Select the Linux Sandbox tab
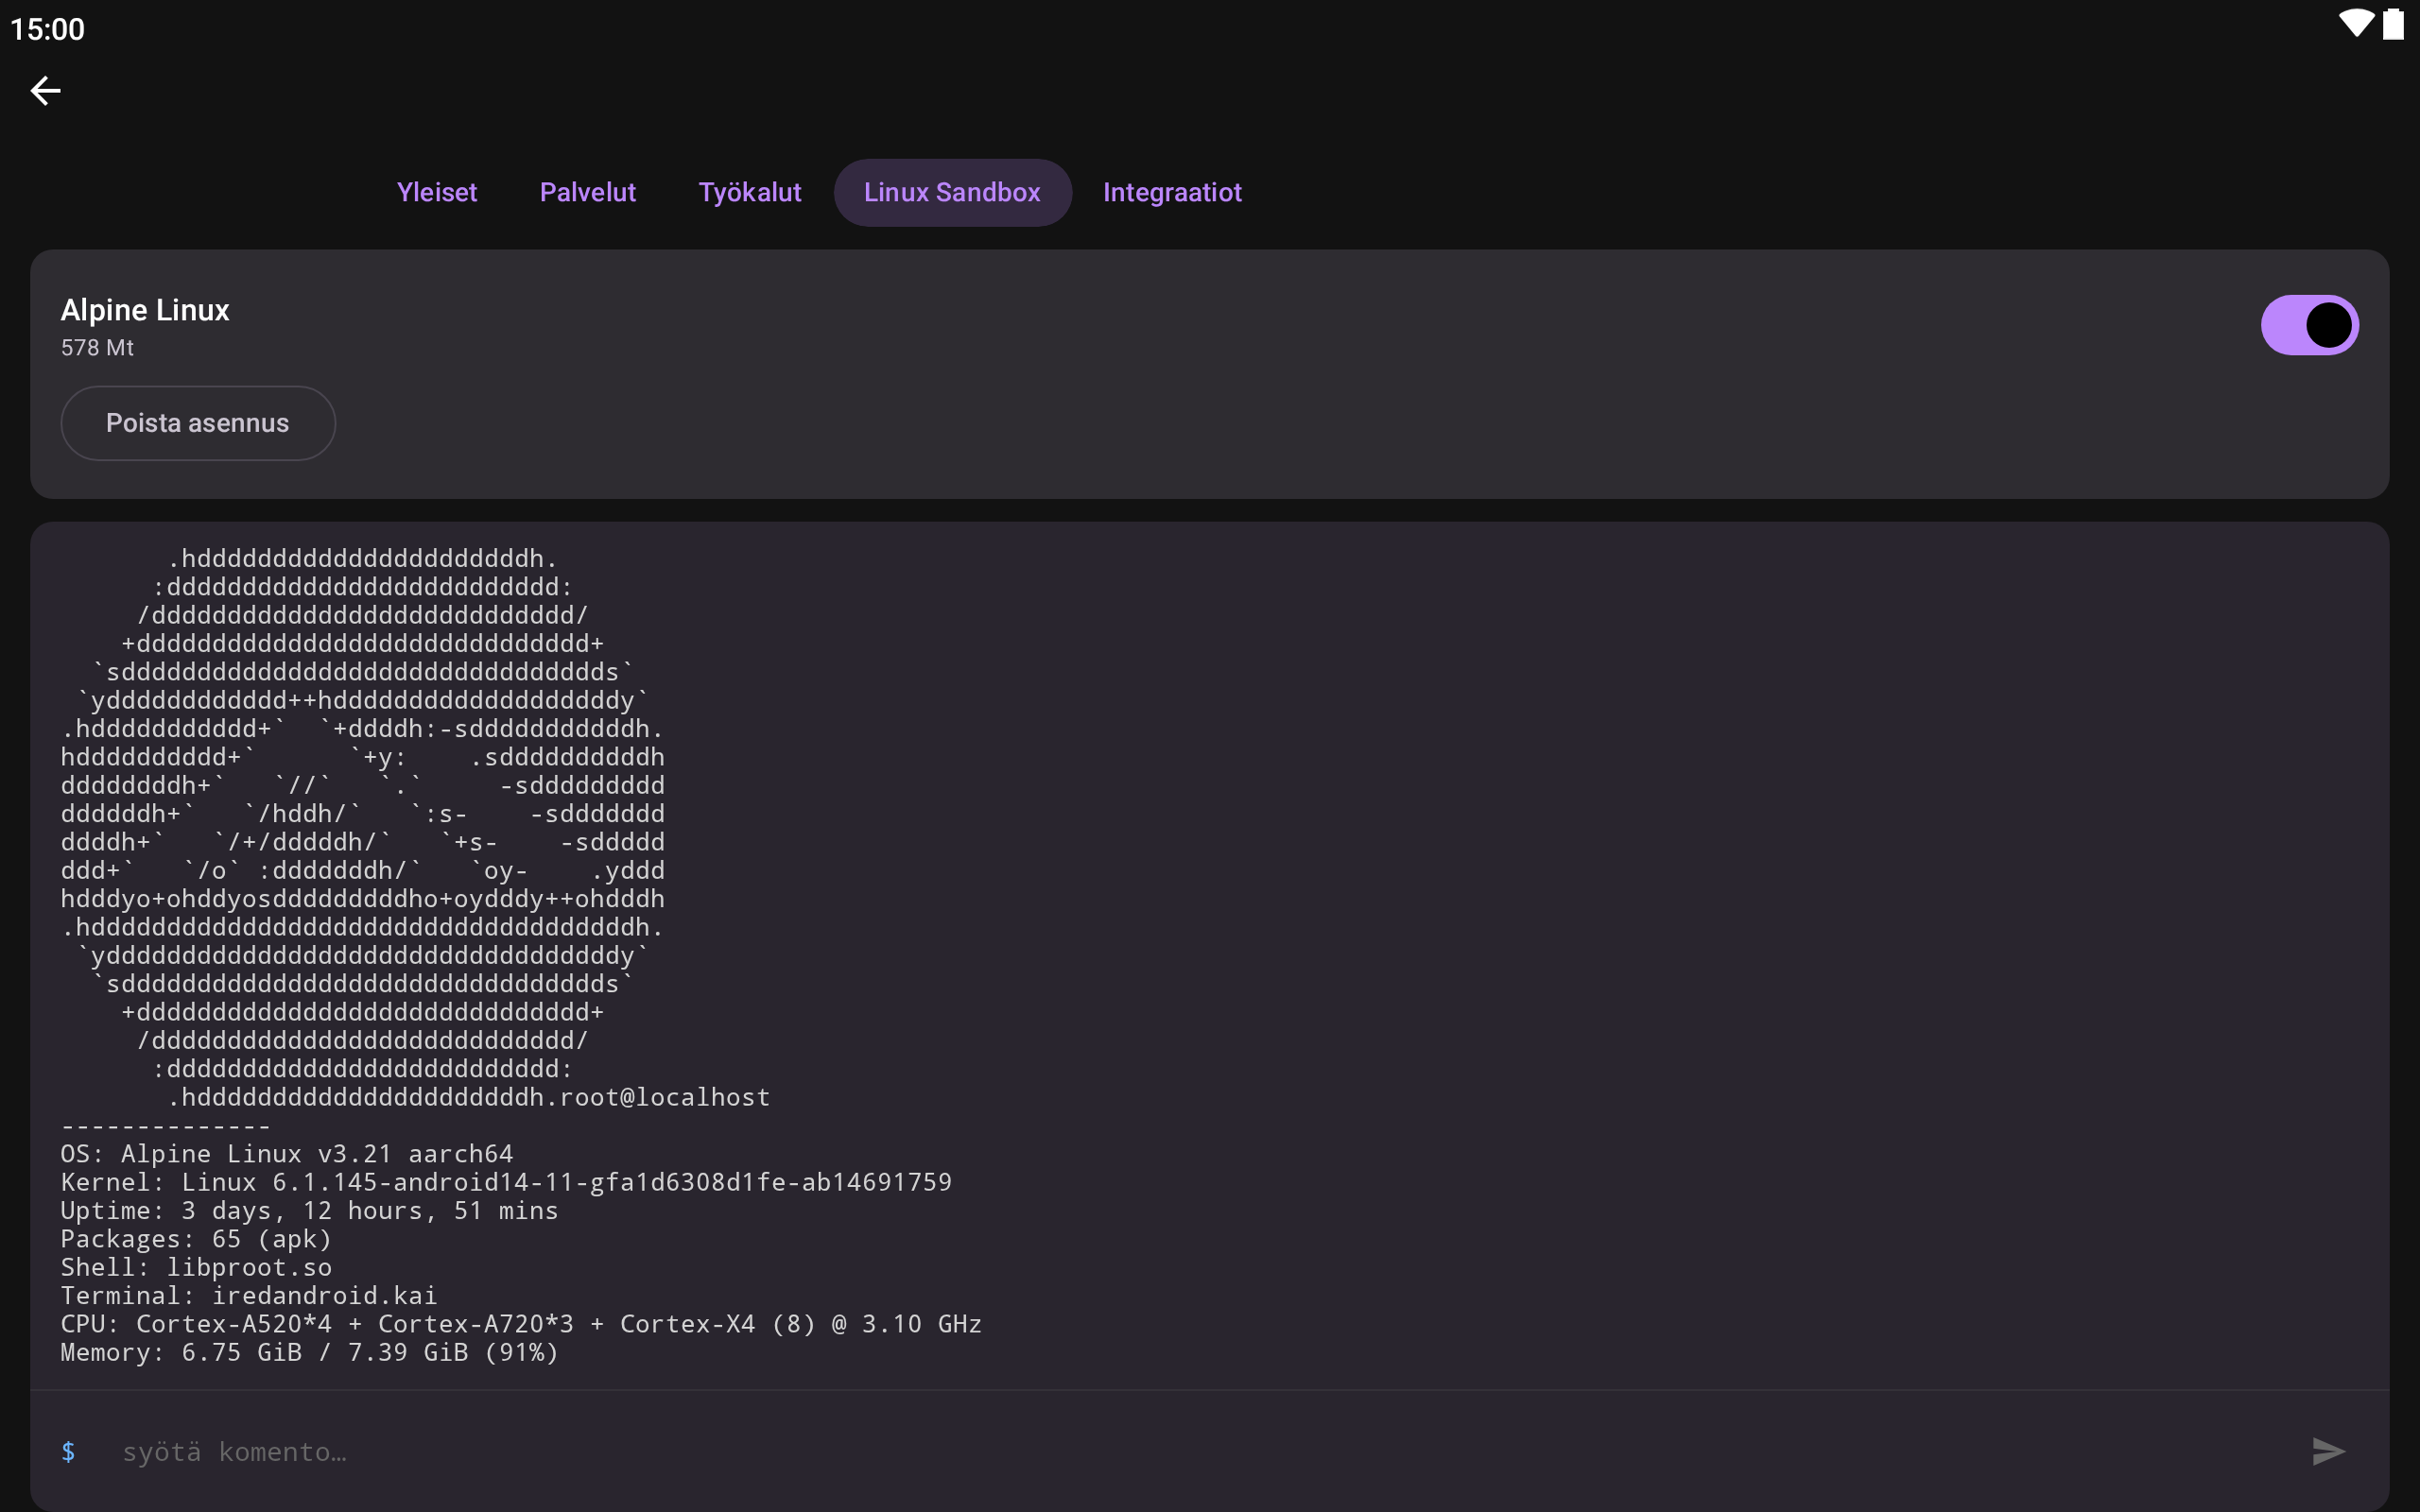The width and height of the screenshot is (2420, 1512). 952,192
